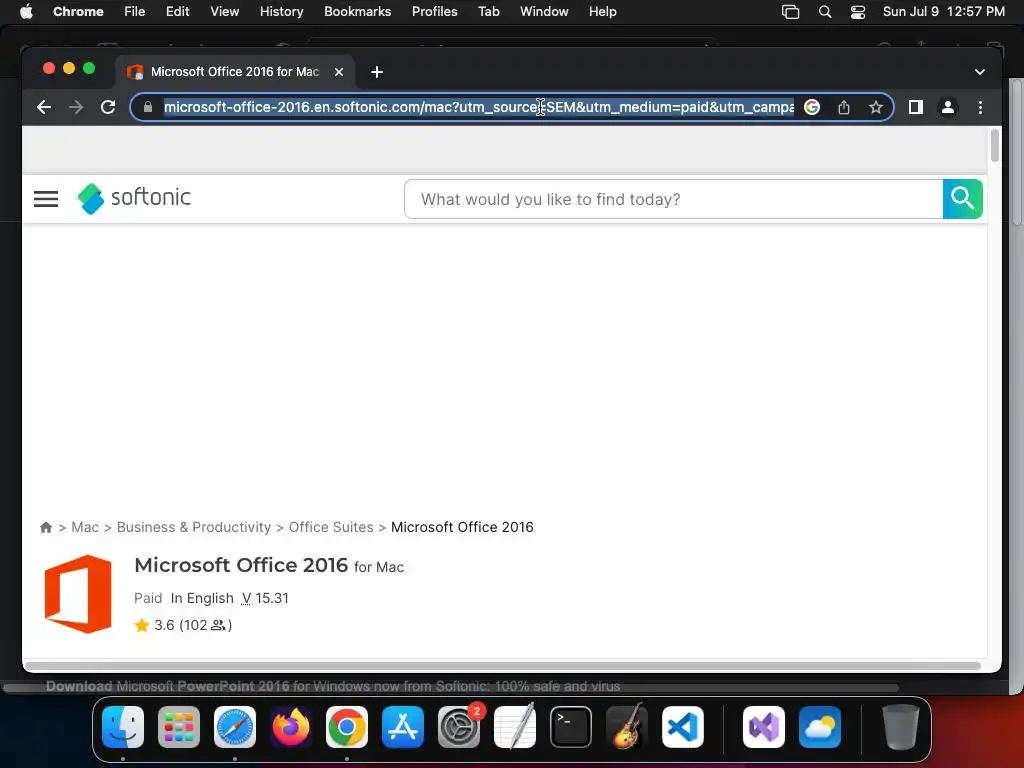Launch Firefox from dock

coord(291,727)
